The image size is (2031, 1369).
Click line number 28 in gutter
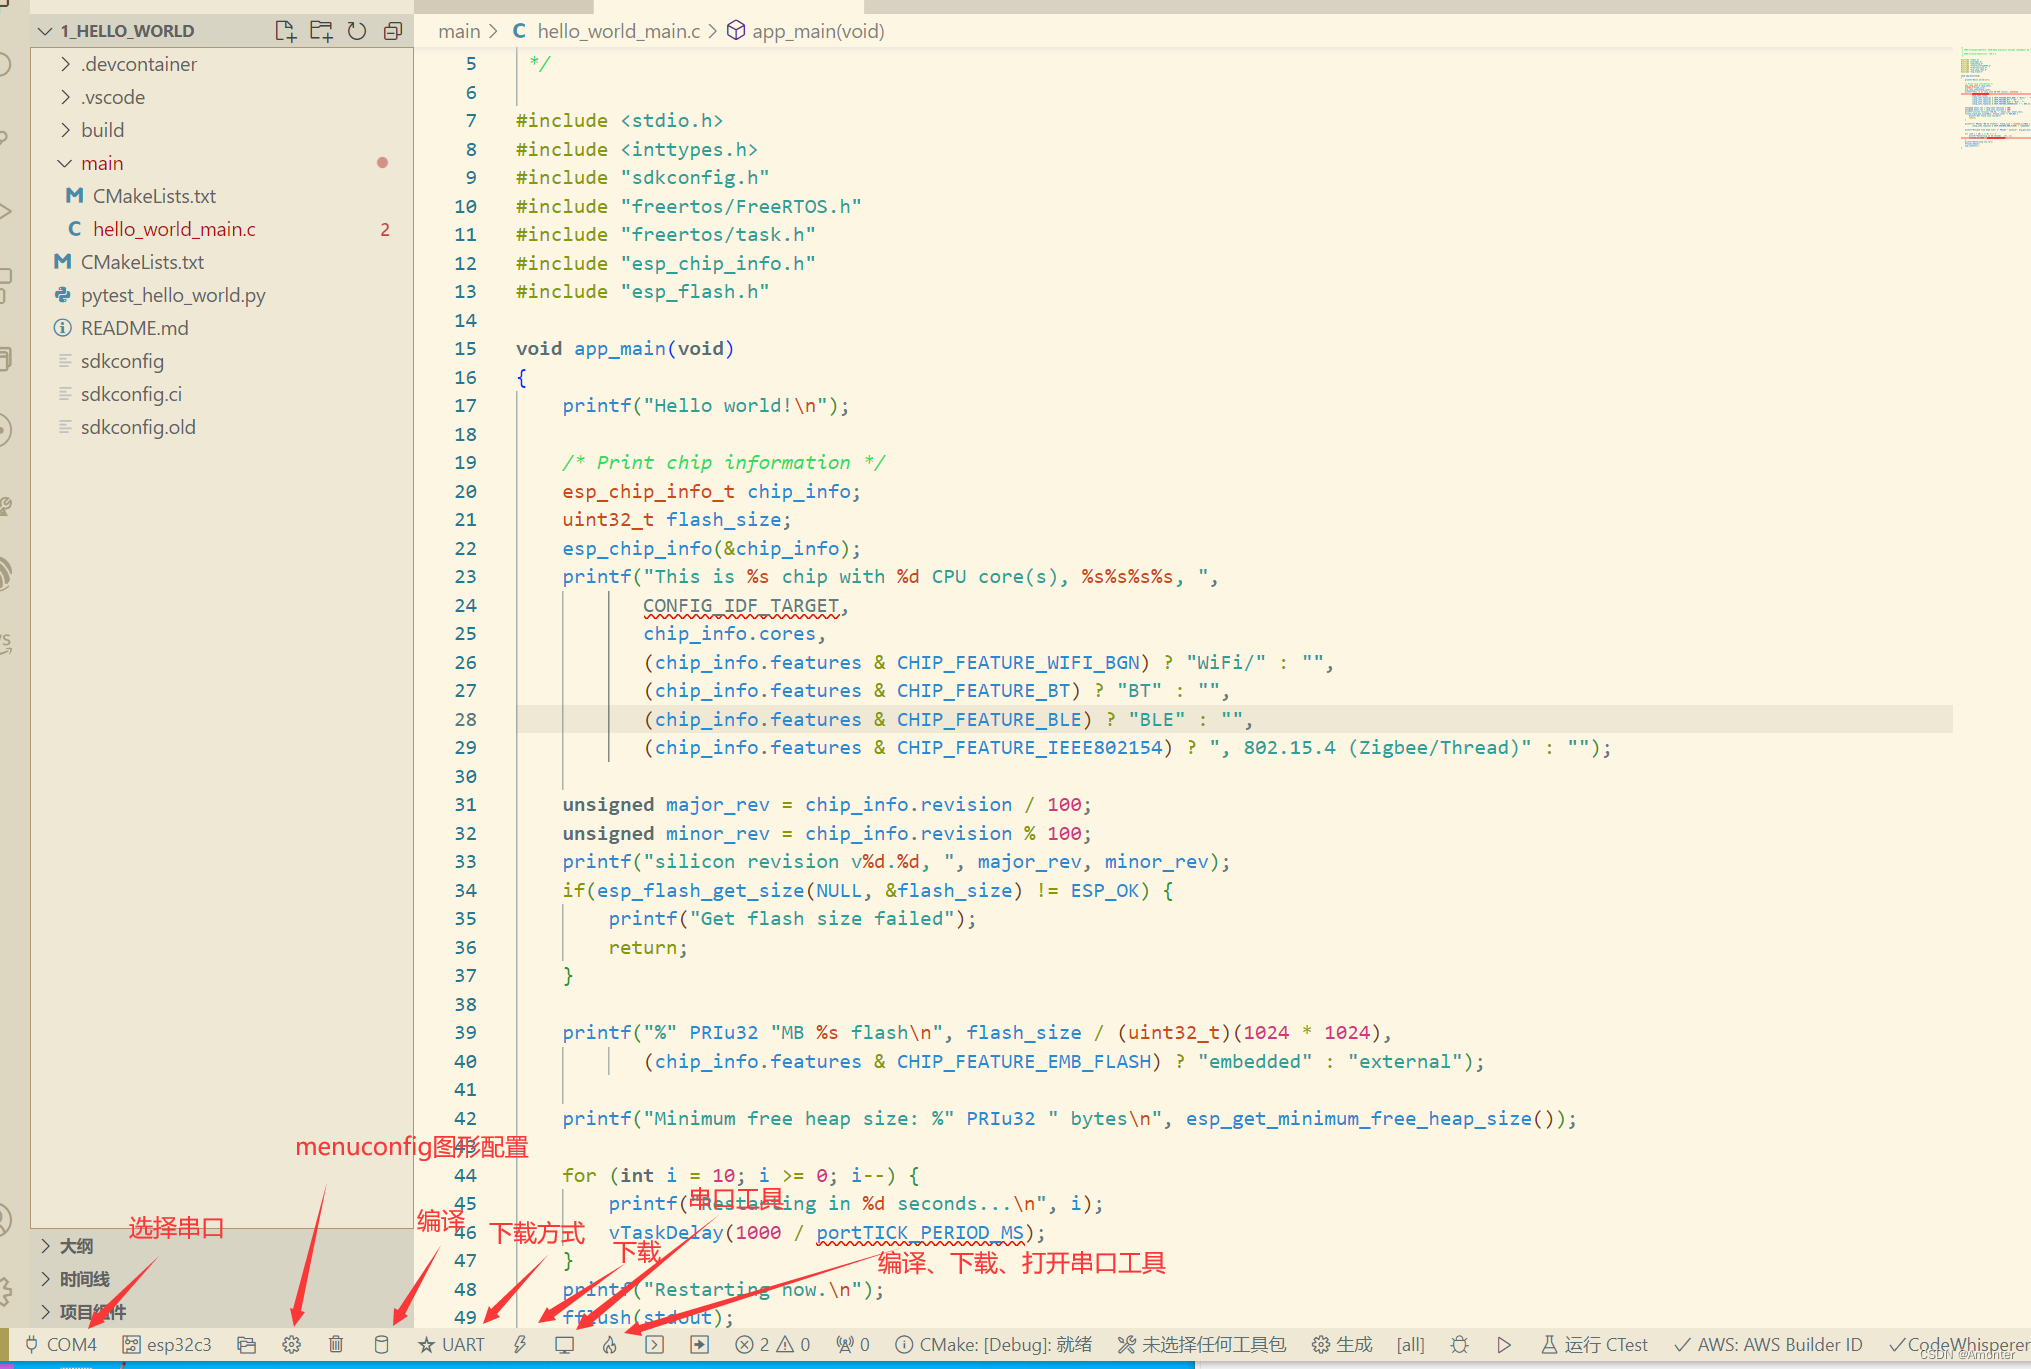pyautogui.click(x=465, y=719)
